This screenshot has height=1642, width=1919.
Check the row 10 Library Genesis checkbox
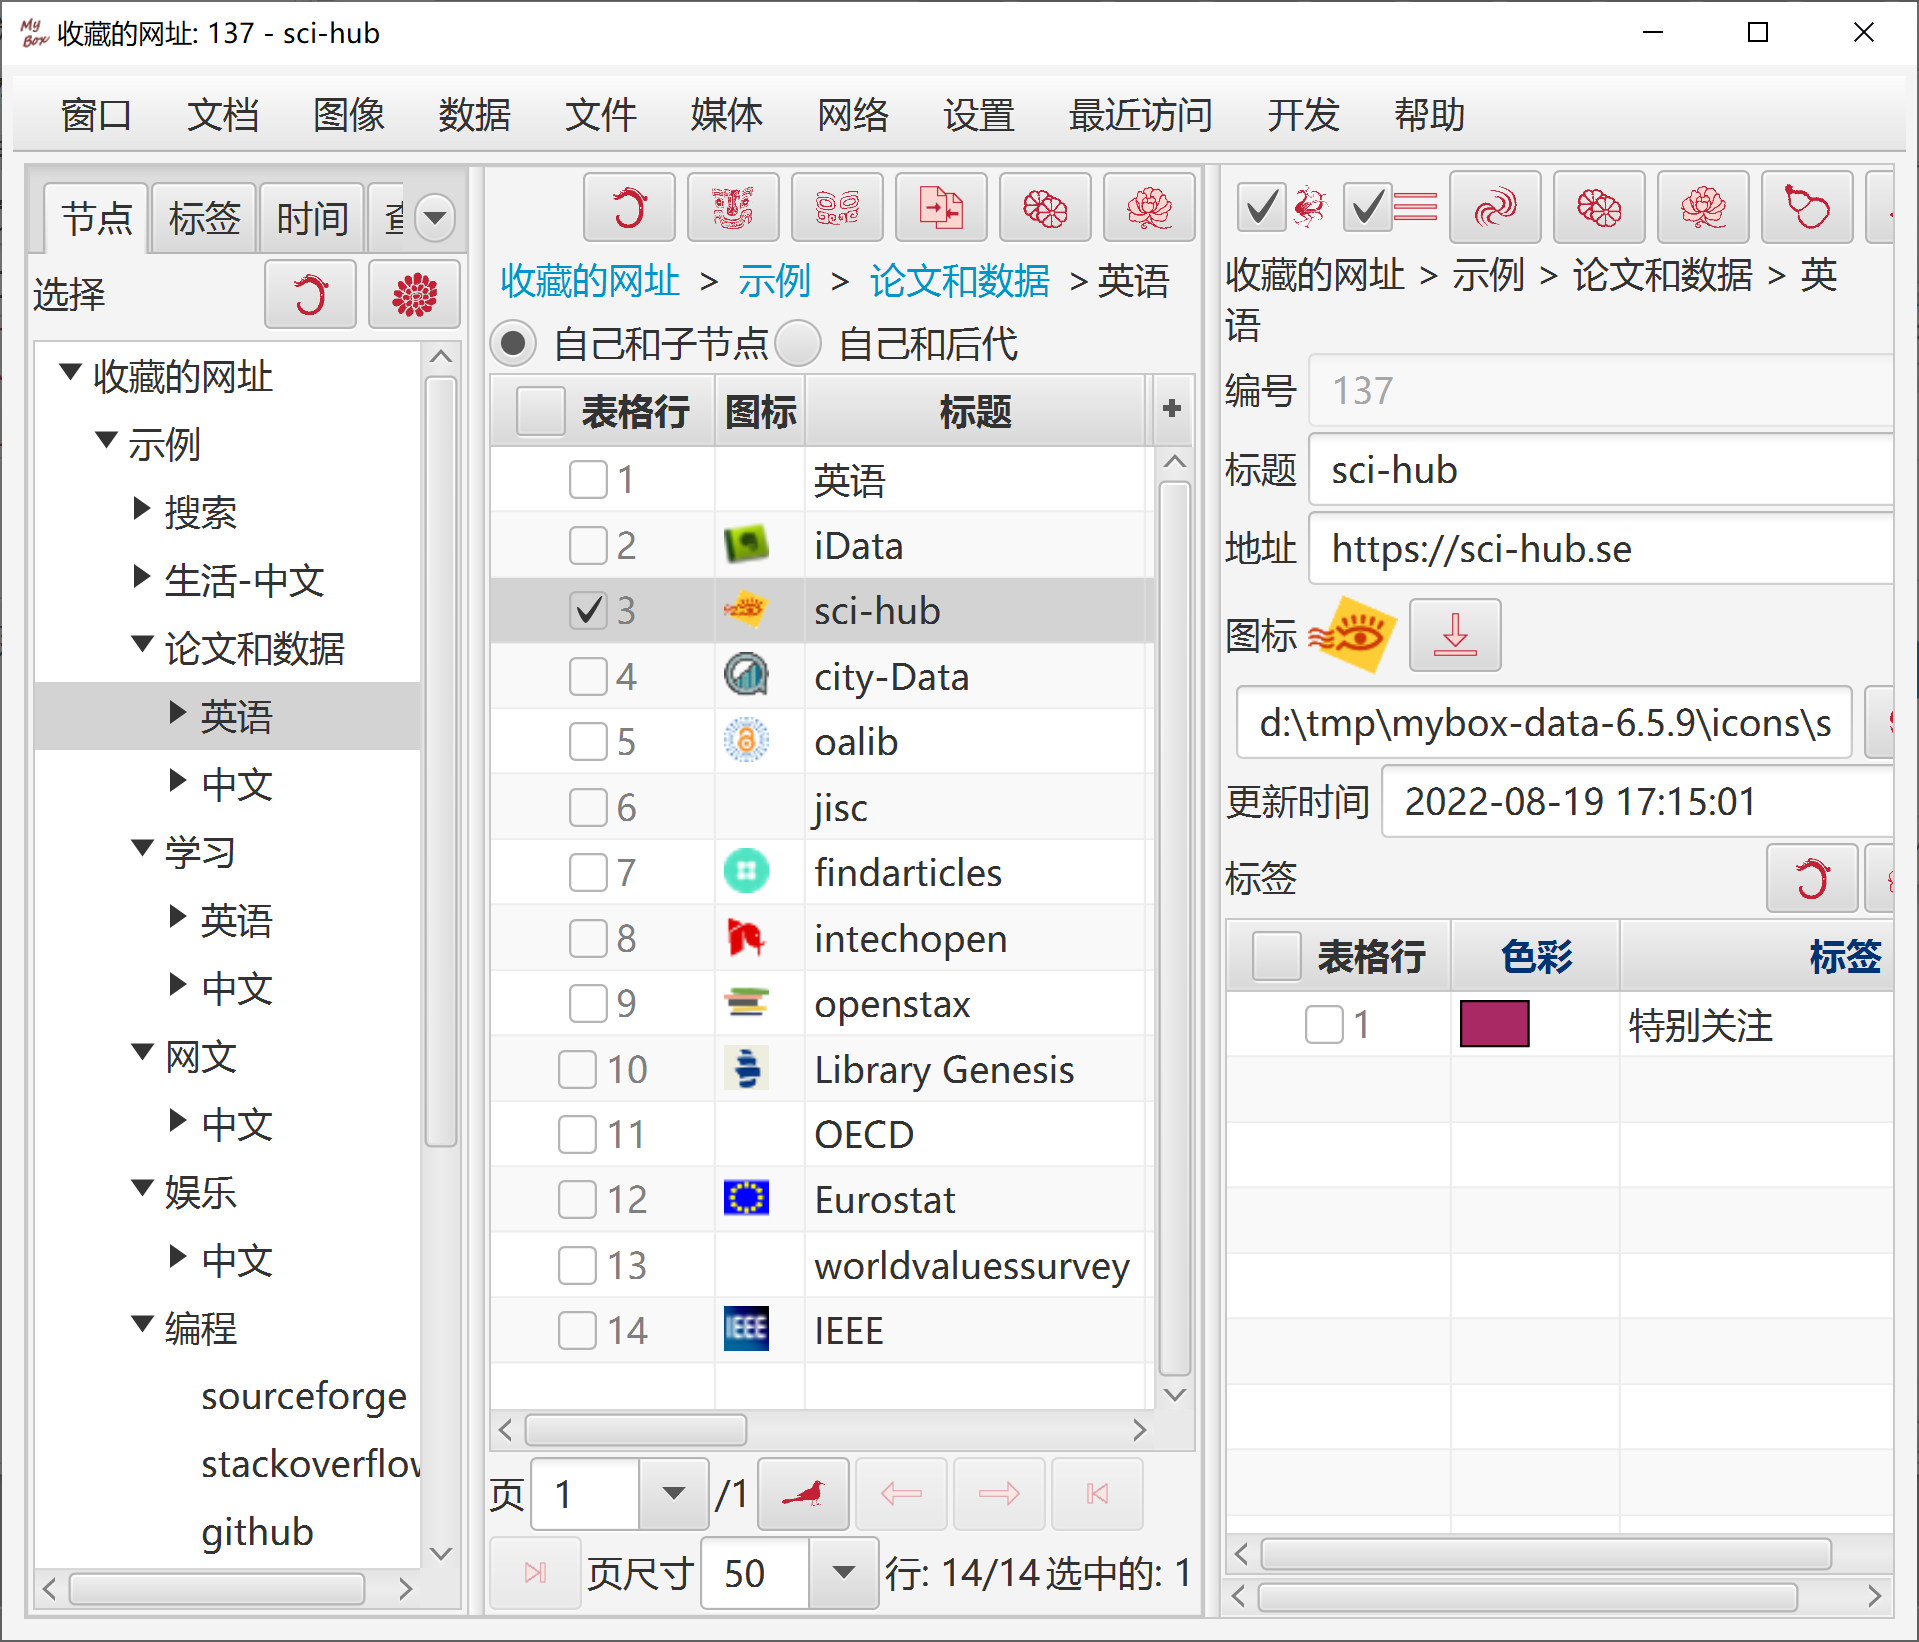click(x=577, y=1069)
